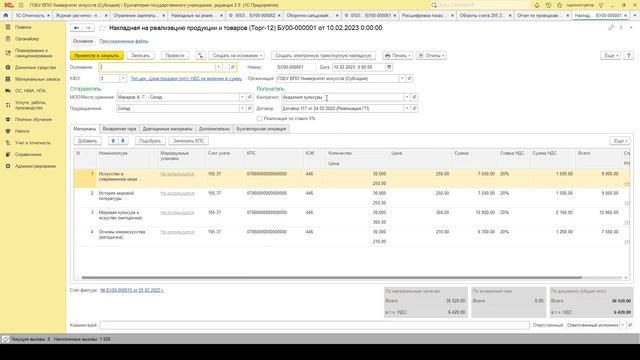Open Создать на основании dropdown
Screen dimensions: 640x360
237,55
